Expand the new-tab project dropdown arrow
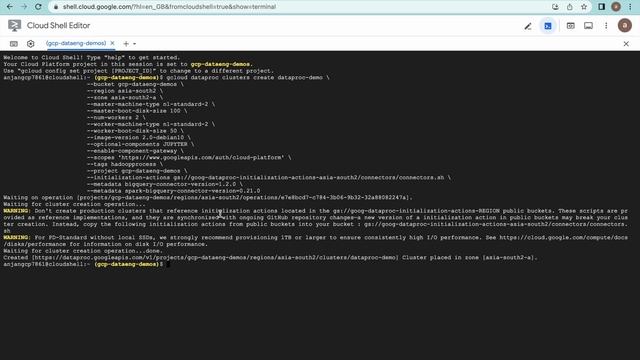 click(134, 44)
